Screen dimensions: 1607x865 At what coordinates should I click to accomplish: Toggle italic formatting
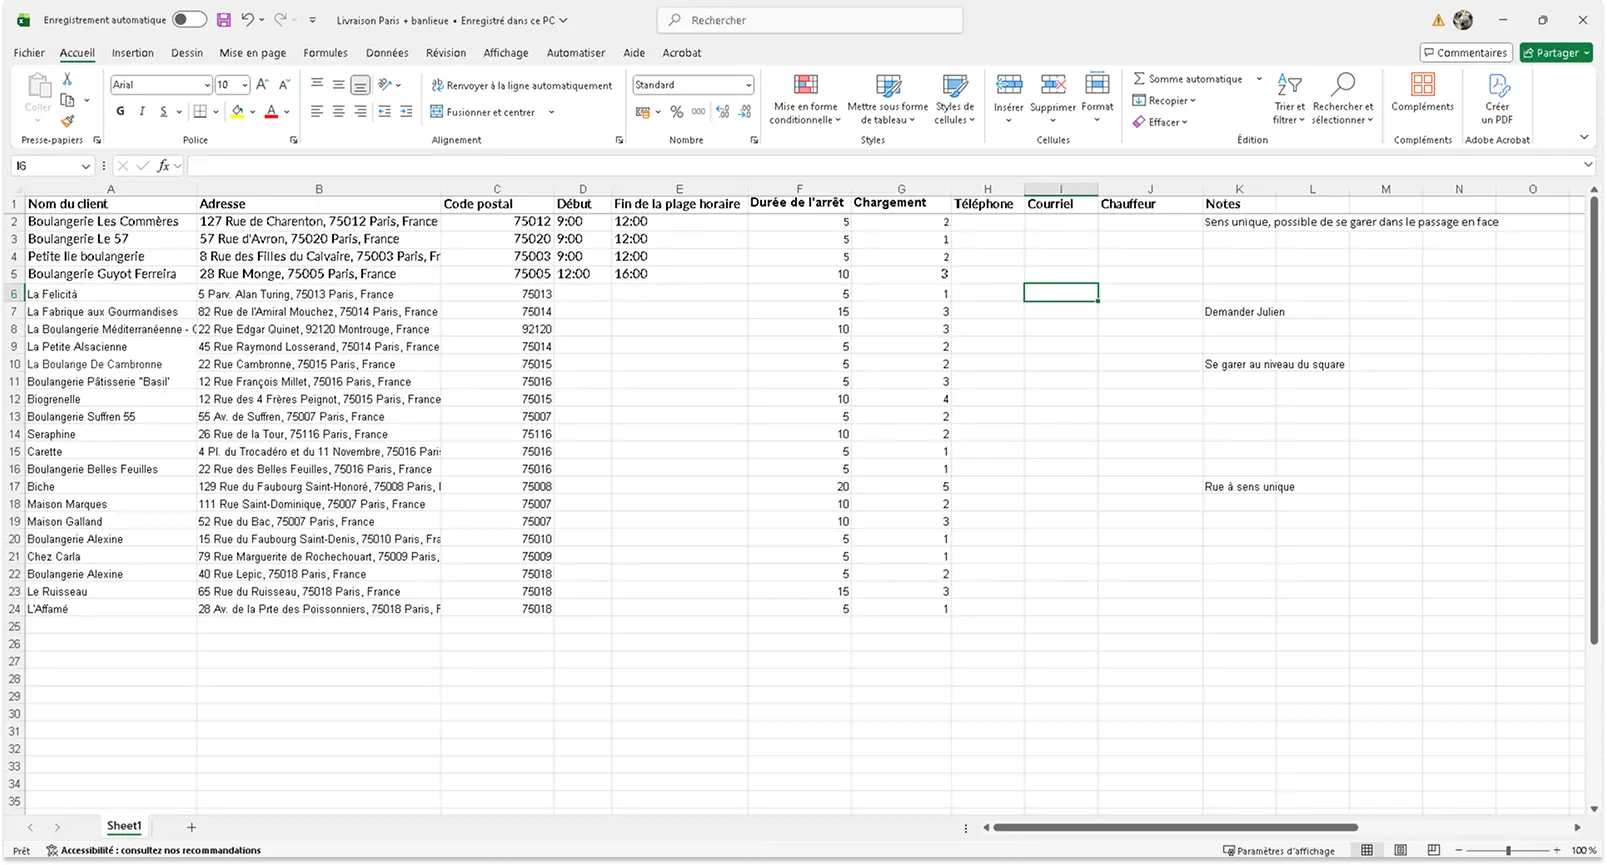click(142, 112)
